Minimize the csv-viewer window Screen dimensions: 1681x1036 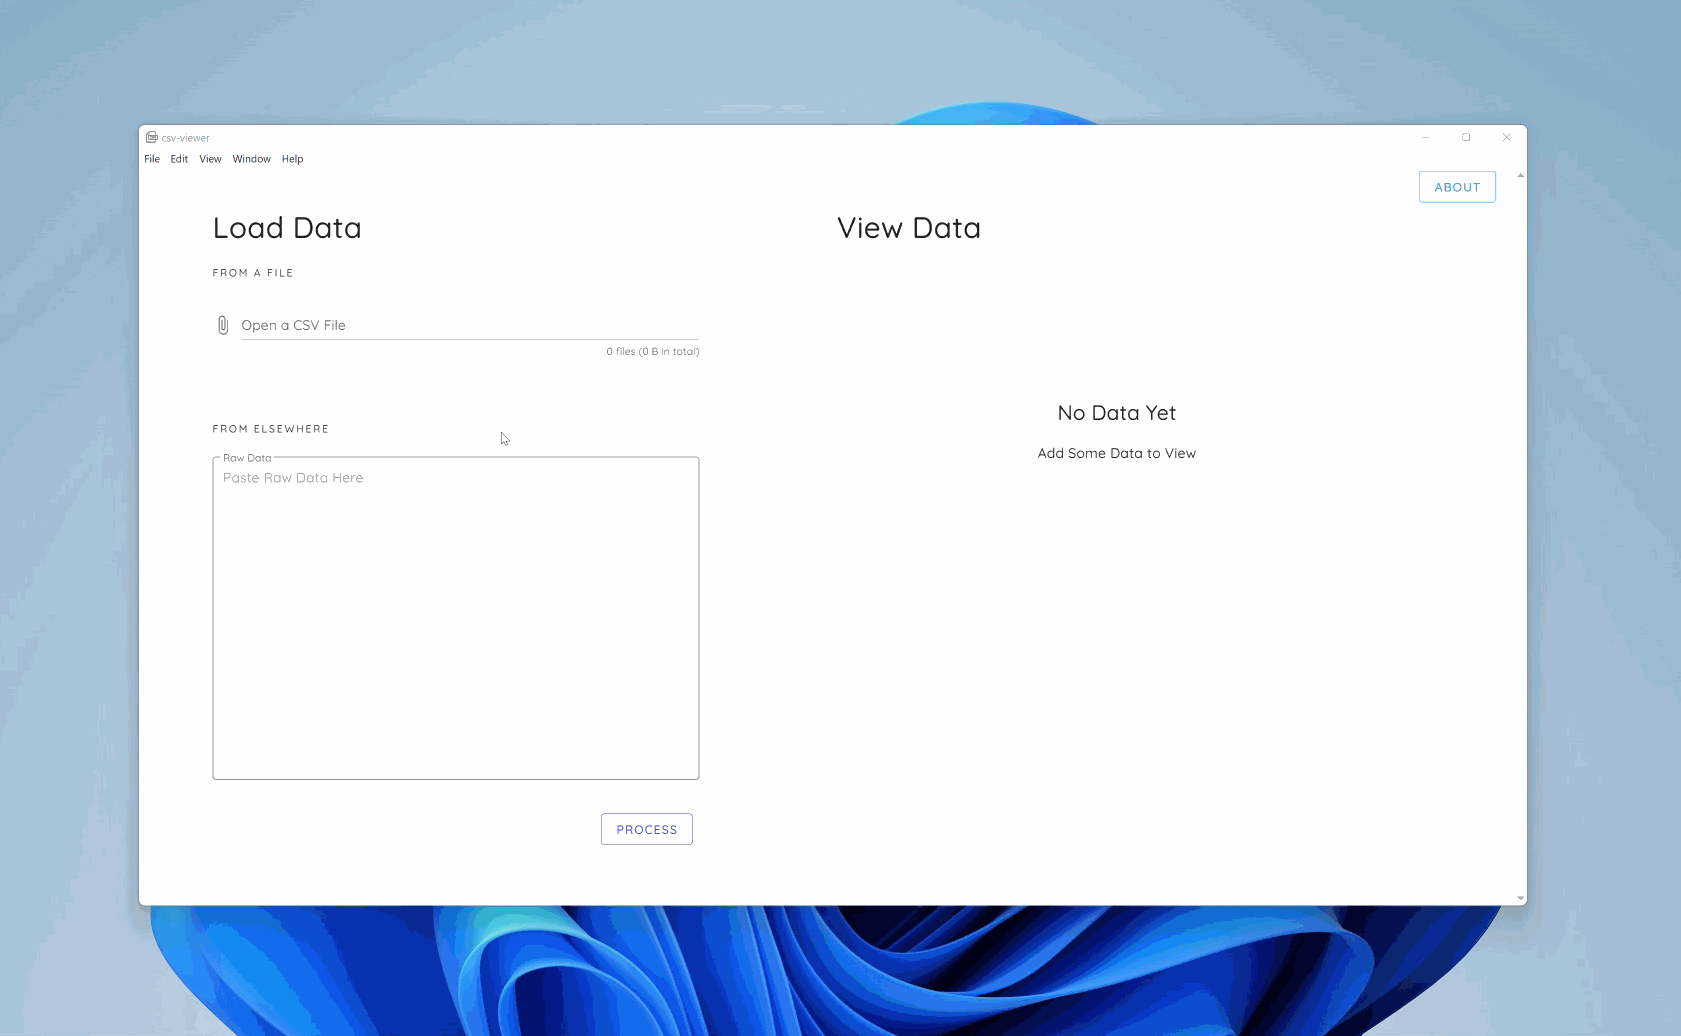coord(1426,138)
